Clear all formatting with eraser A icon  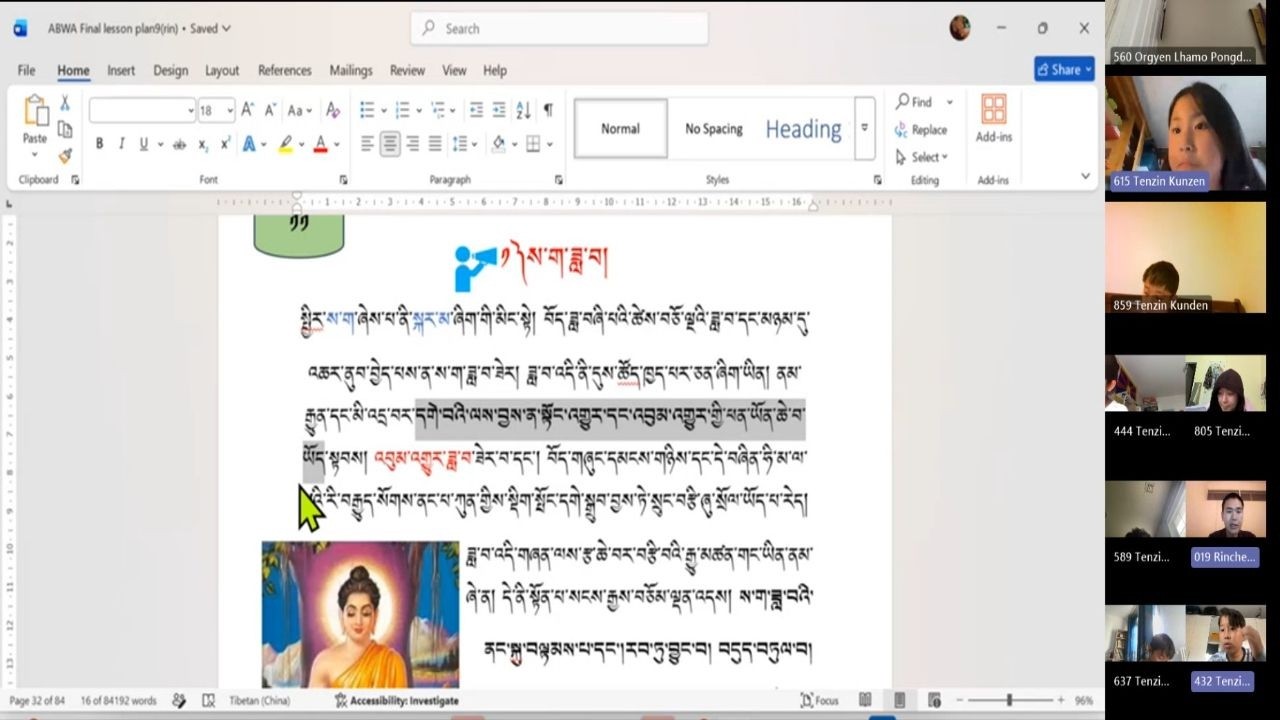tap(333, 110)
